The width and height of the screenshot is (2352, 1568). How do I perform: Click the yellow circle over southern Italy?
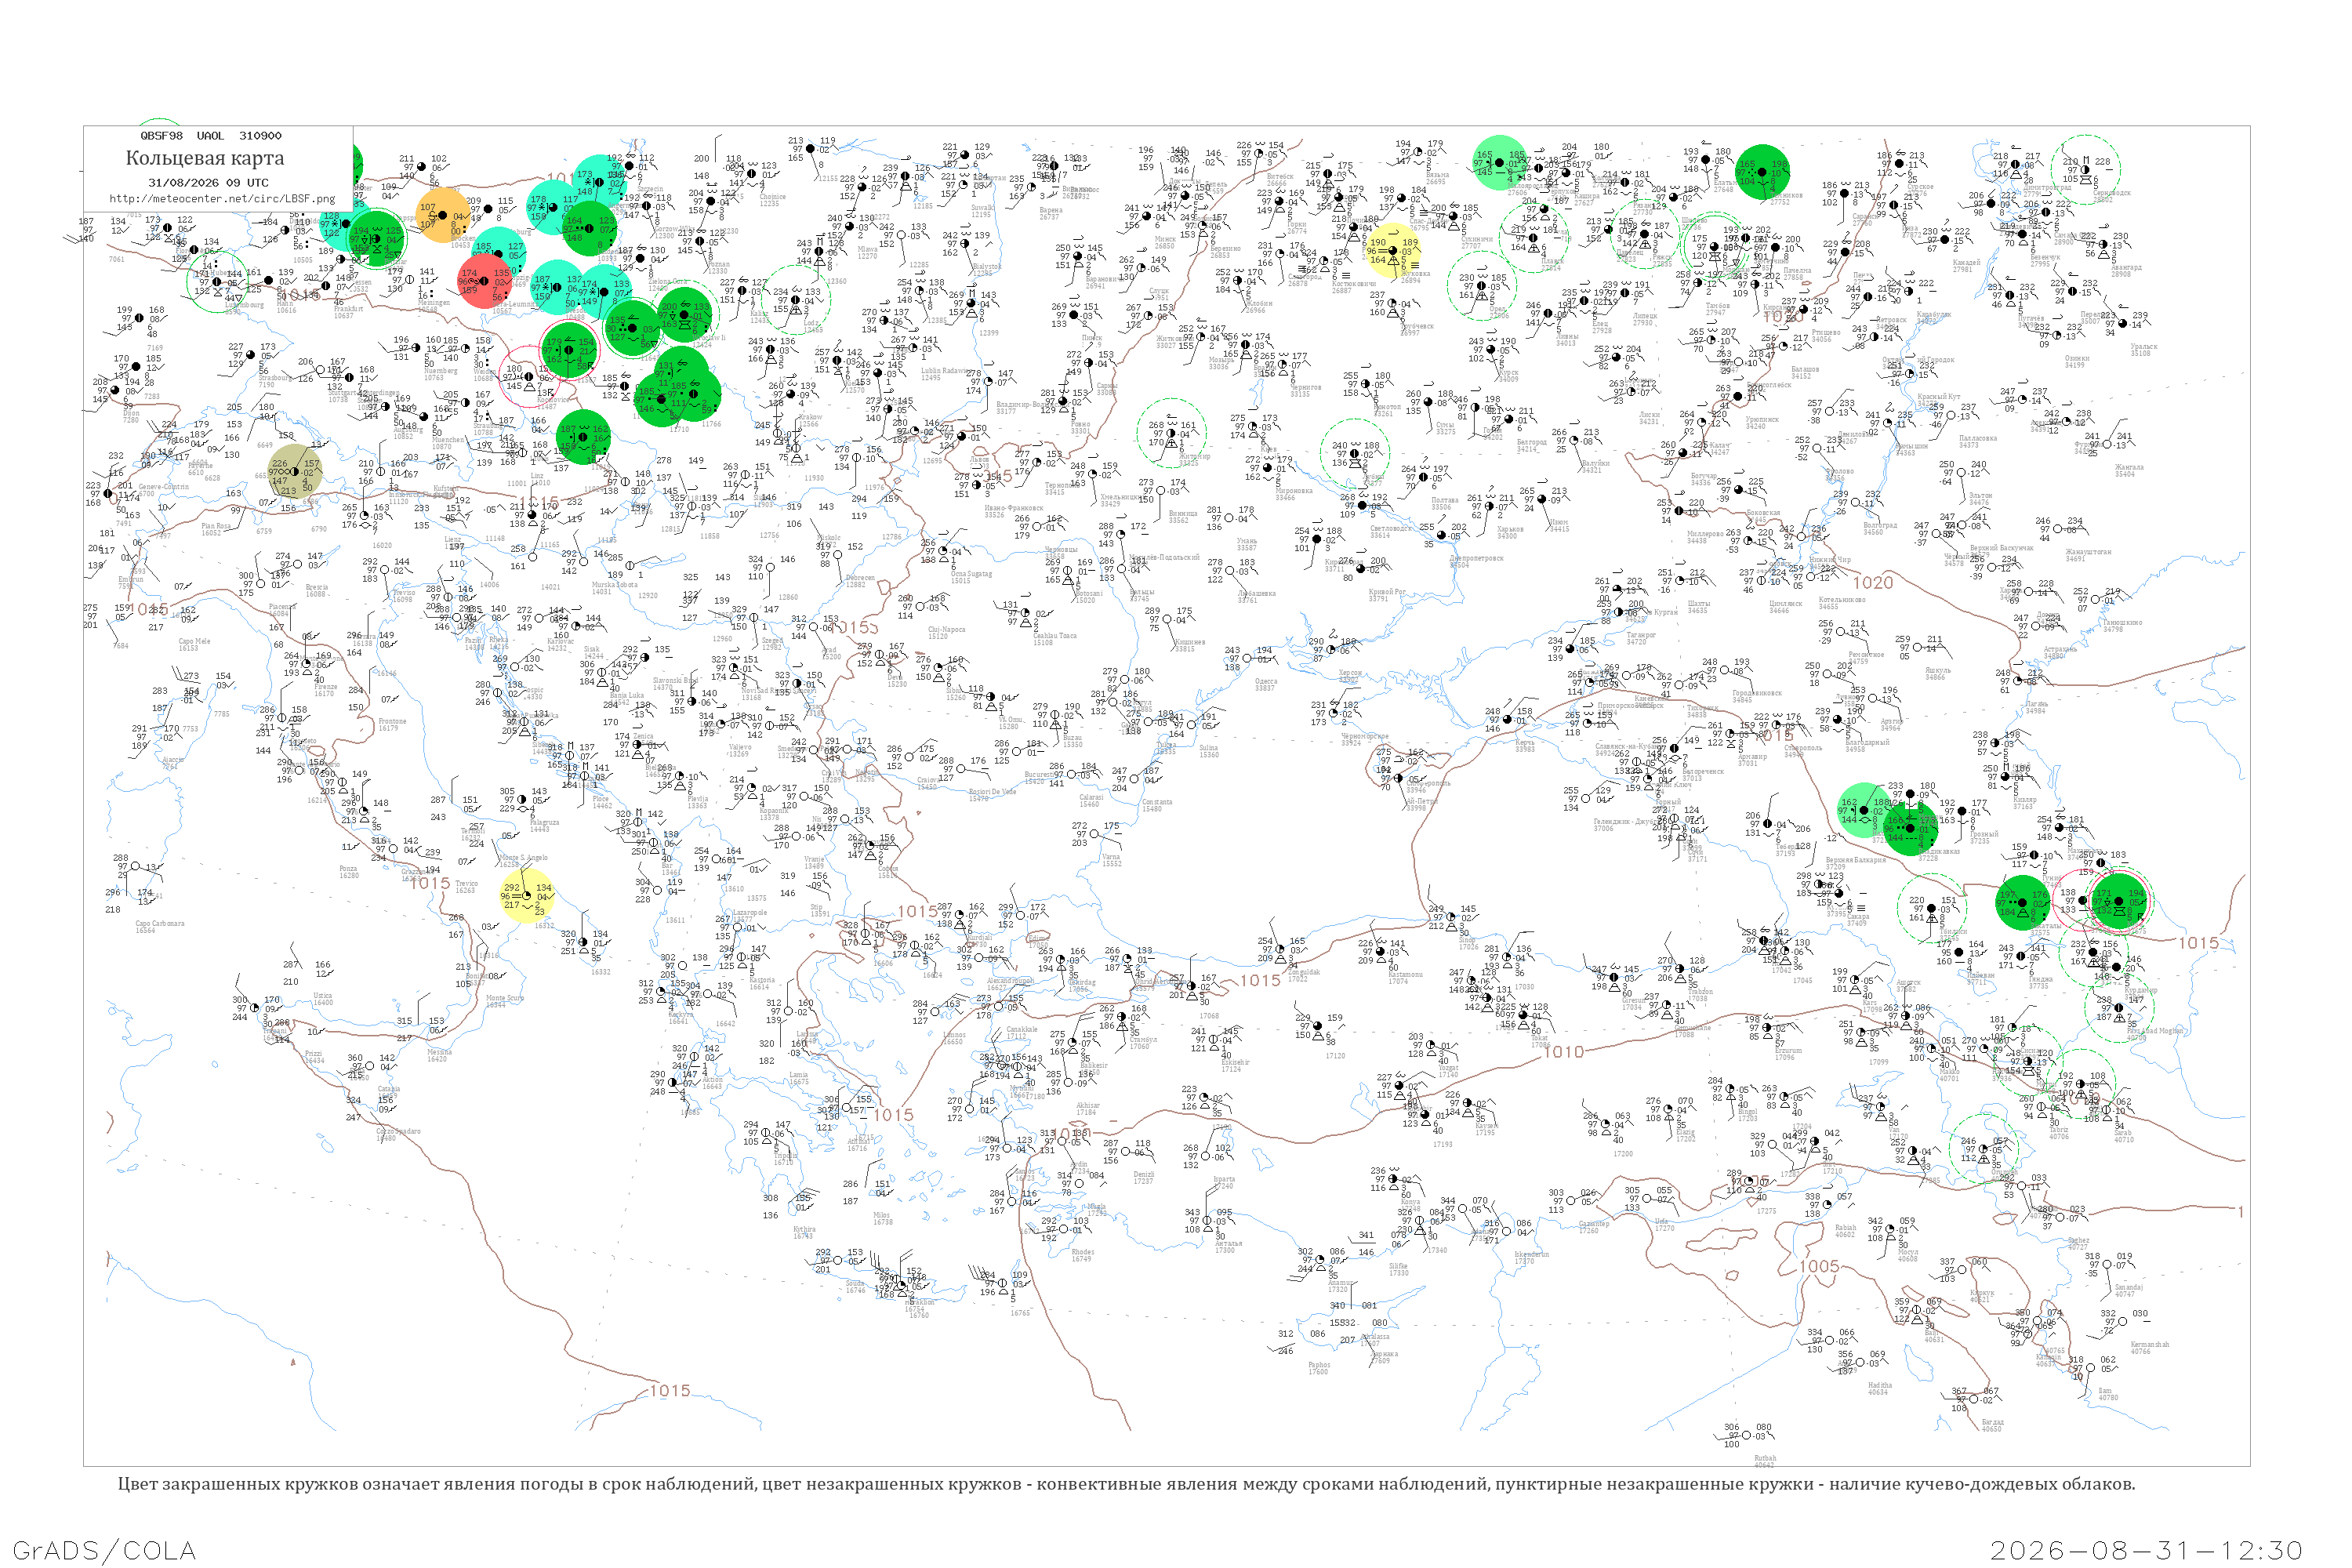coord(526,897)
